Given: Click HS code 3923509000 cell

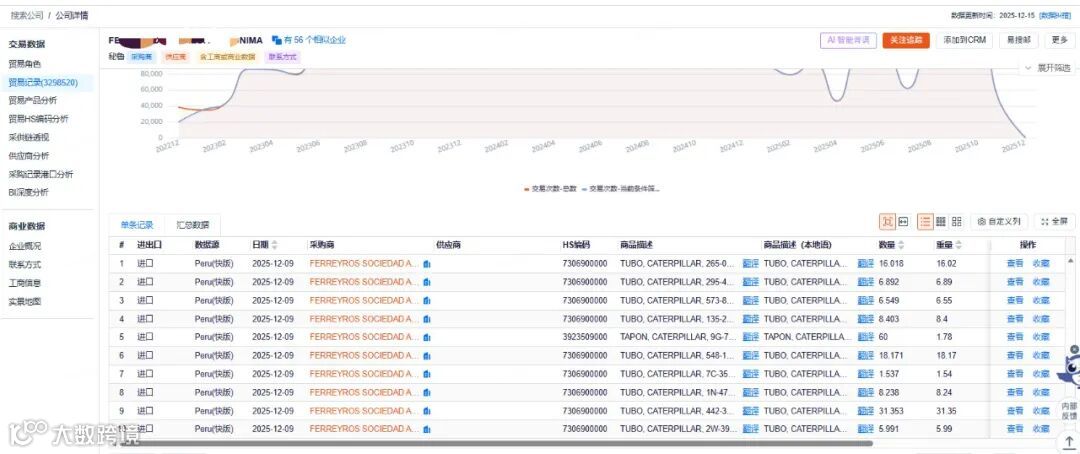Looking at the screenshot, I should 585,337.
